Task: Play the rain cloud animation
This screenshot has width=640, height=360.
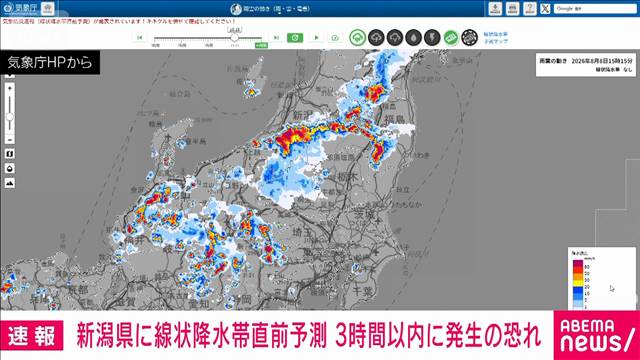Action: pos(316,38)
